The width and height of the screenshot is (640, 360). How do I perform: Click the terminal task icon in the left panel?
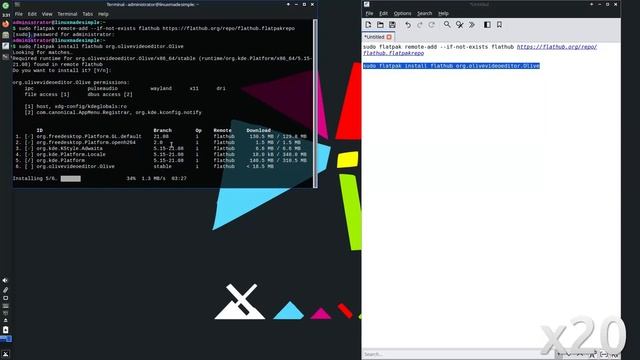[x=5, y=57]
